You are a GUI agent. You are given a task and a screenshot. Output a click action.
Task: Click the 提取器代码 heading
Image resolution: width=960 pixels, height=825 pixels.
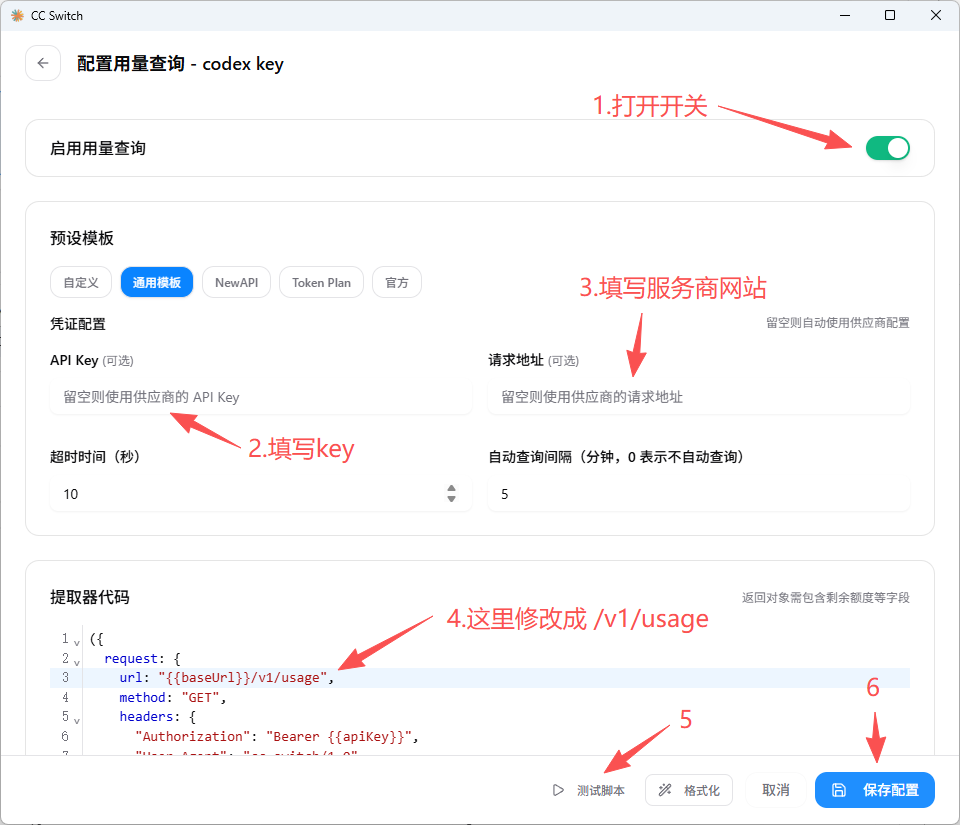[x=90, y=597]
